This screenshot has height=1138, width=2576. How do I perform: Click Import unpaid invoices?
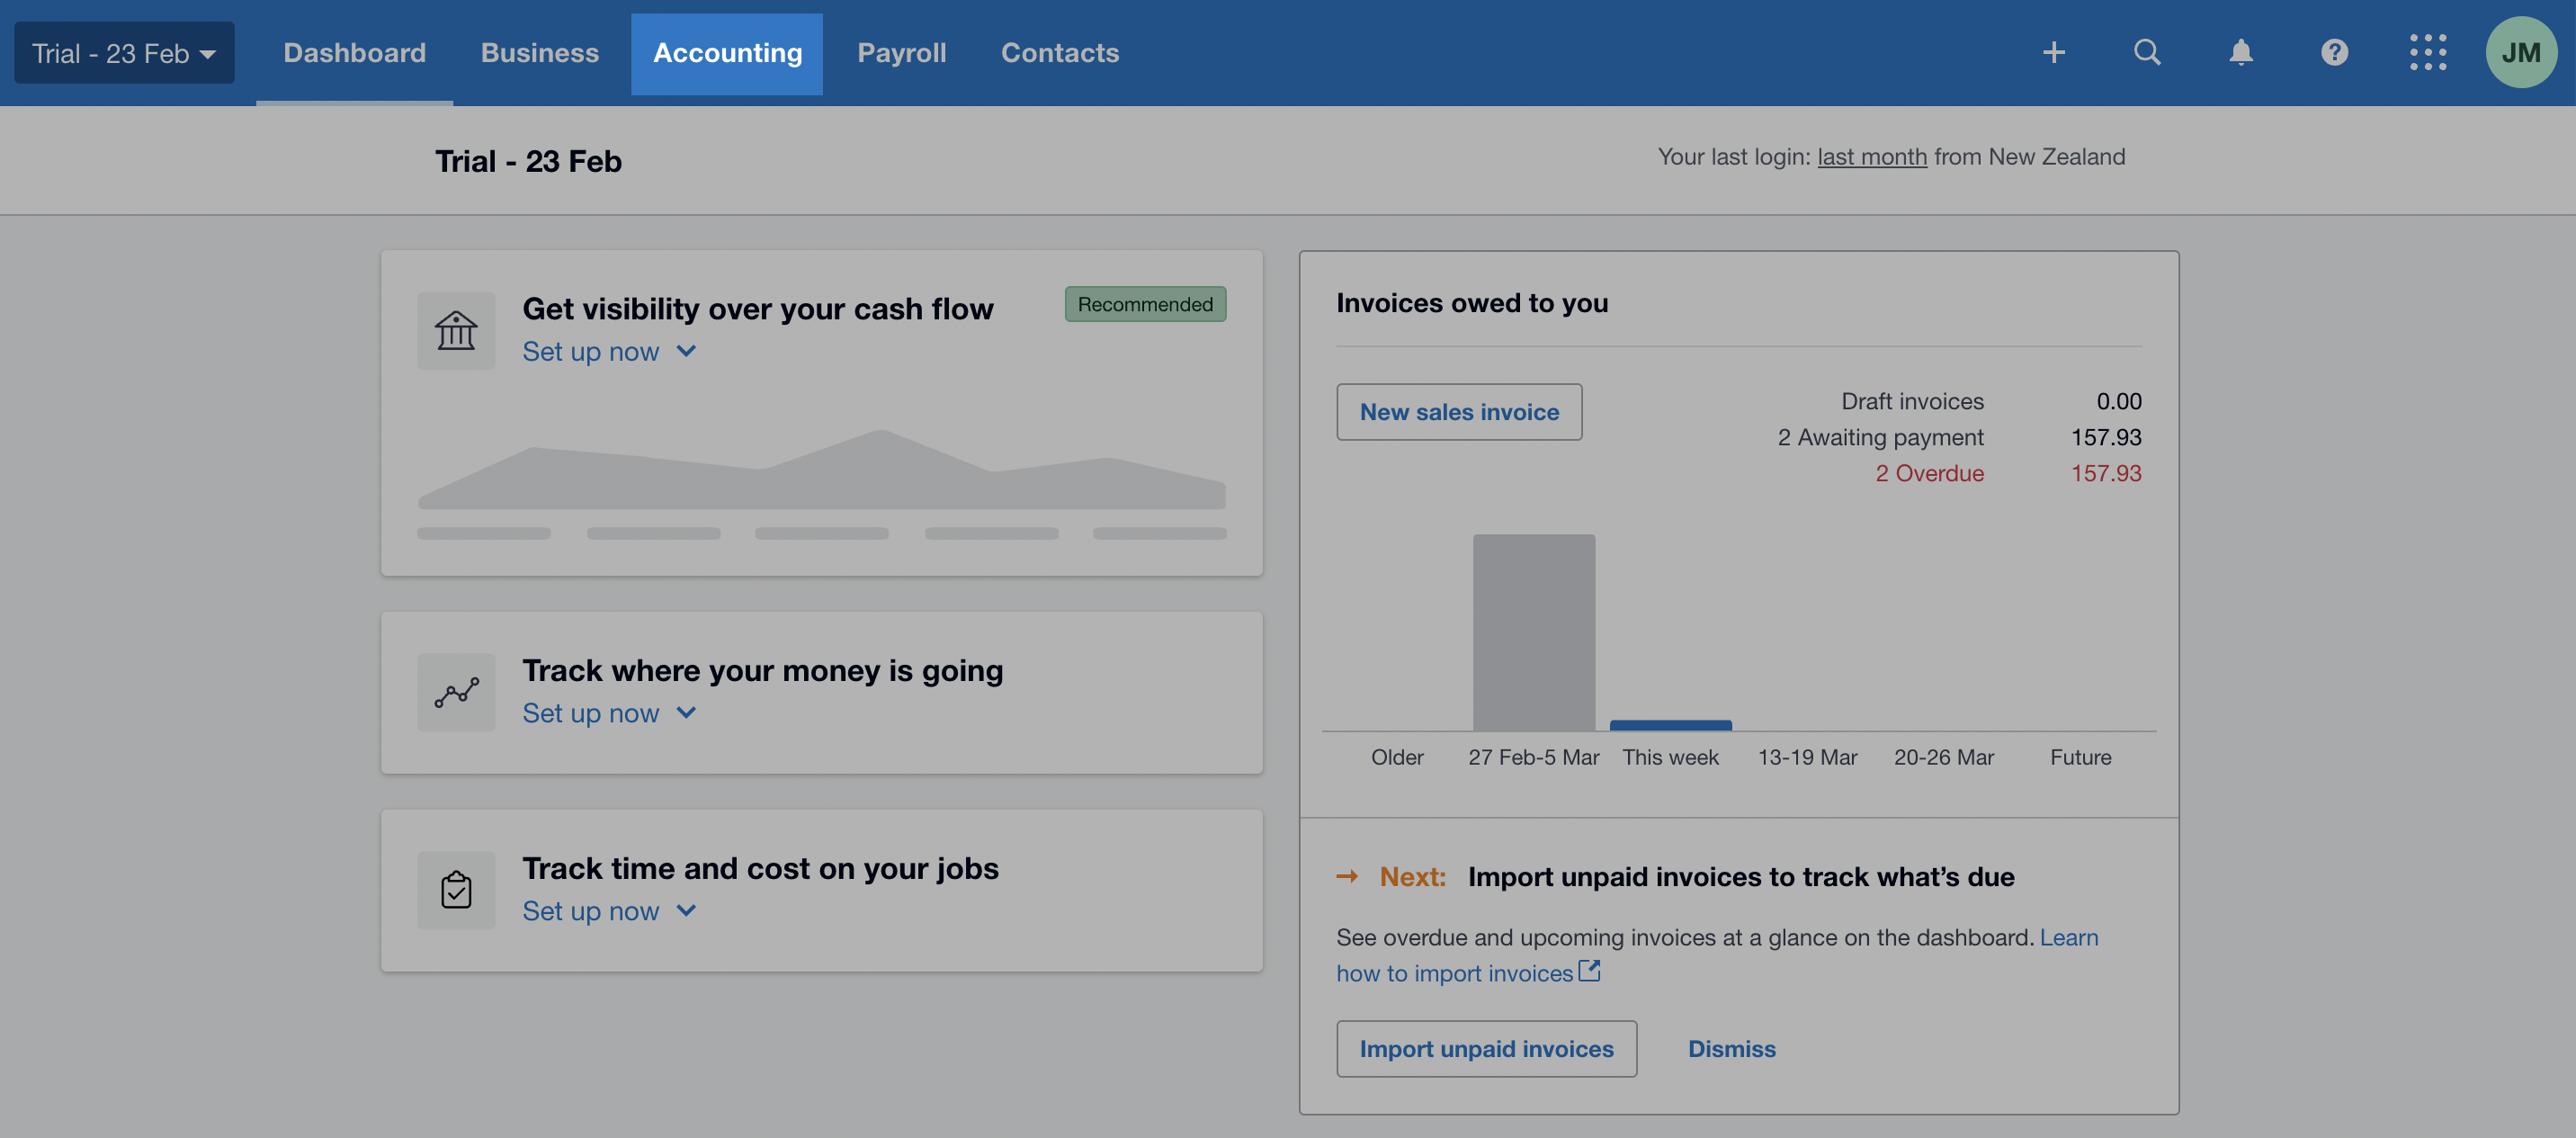1486,1048
